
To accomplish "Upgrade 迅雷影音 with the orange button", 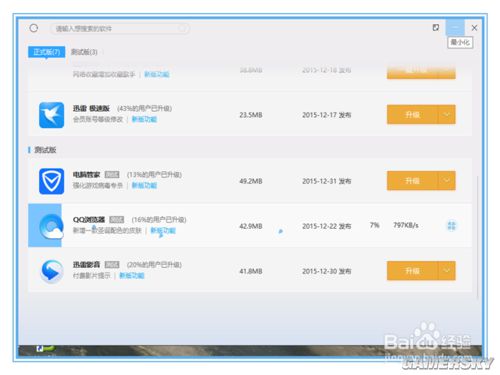I will pos(412,271).
